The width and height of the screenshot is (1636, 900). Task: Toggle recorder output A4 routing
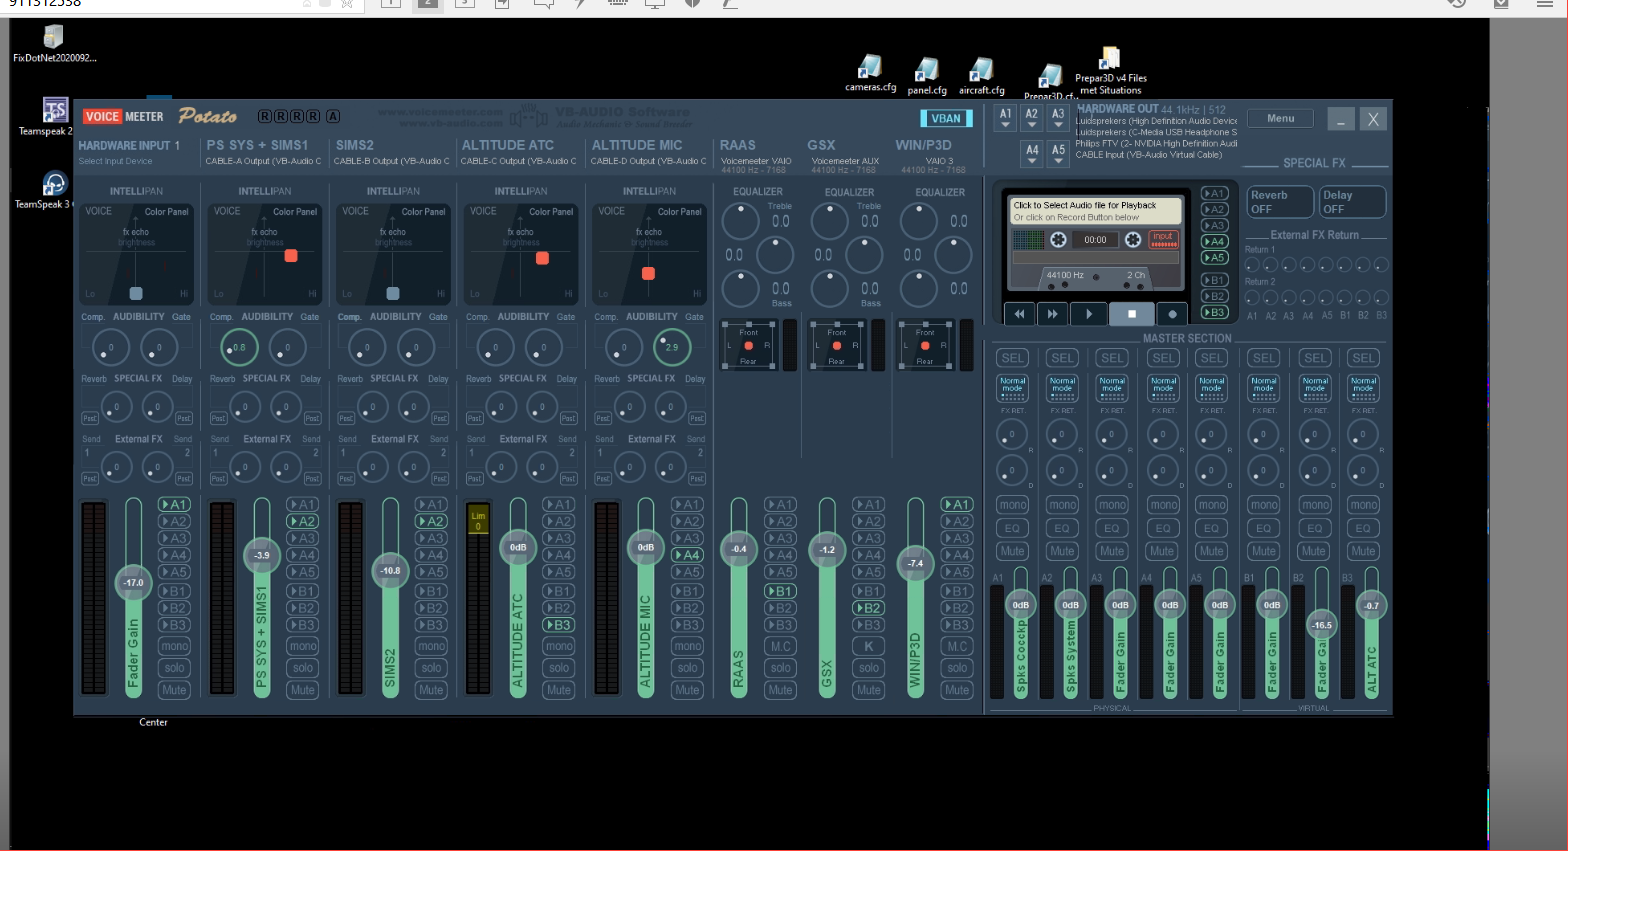pos(1214,241)
